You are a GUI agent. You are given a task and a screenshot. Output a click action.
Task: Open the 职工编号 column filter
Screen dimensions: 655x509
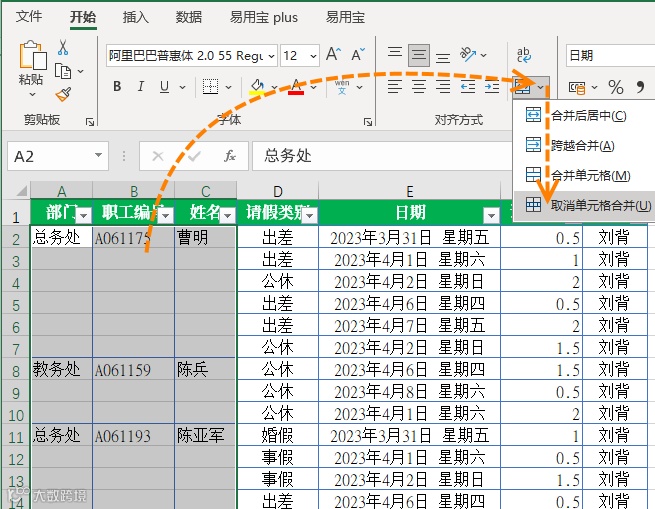tap(166, 216)
